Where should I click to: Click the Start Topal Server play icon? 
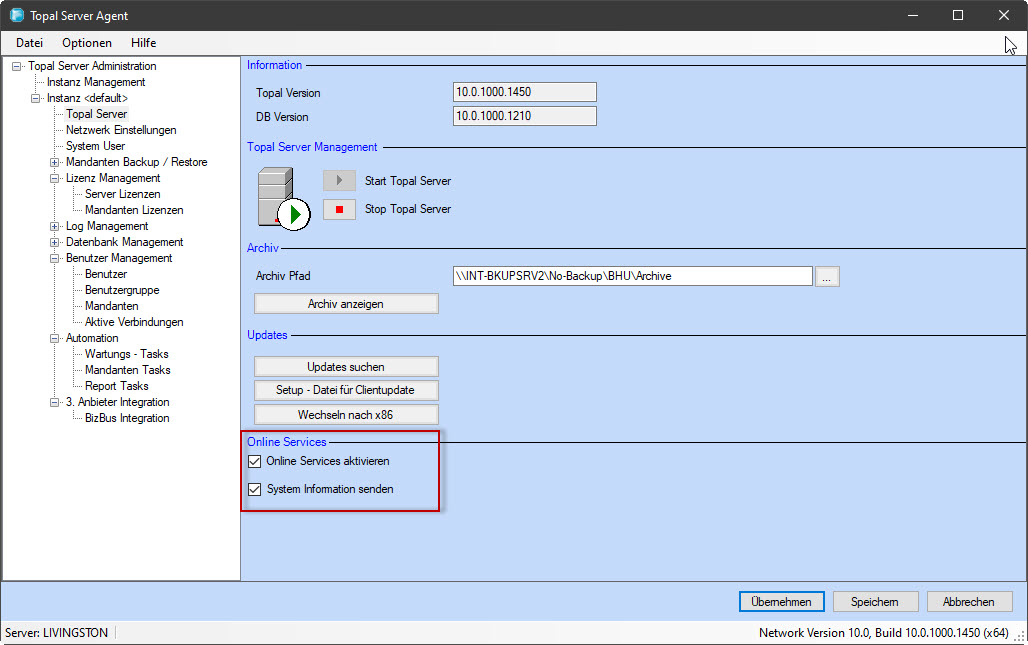[x=339, y=181]
